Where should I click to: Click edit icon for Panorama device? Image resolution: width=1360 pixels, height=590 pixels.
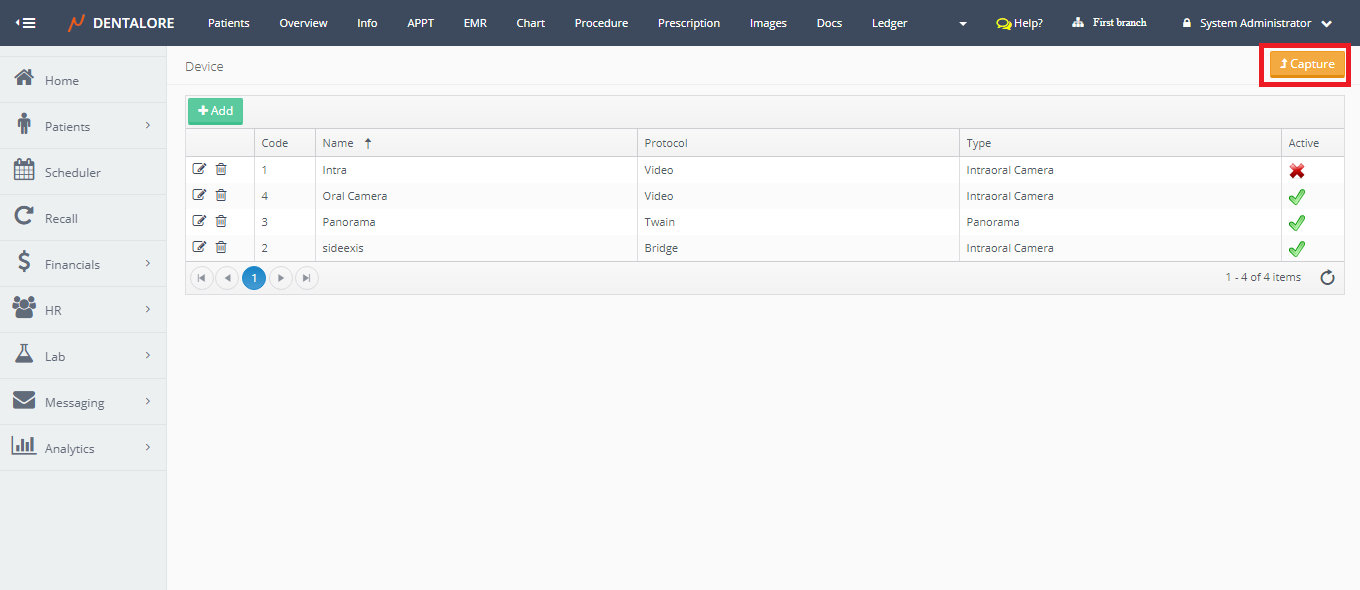click(x=199, y=222)
